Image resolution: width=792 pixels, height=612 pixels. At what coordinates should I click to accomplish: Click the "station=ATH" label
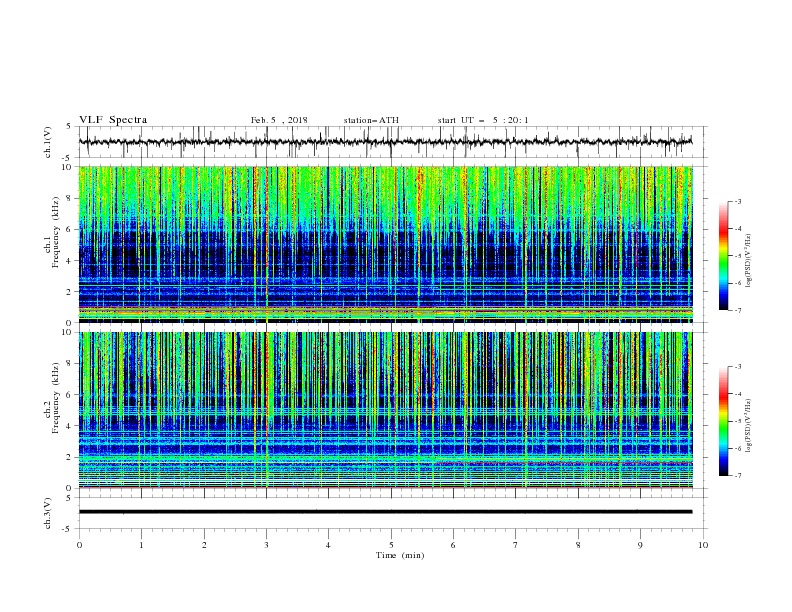coord(371,120)
